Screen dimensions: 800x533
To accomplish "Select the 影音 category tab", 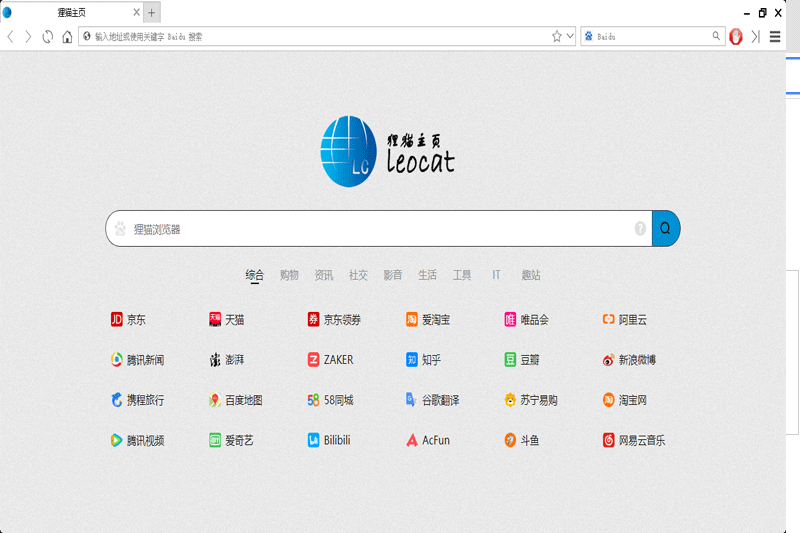I will click(x=393, y=275).
